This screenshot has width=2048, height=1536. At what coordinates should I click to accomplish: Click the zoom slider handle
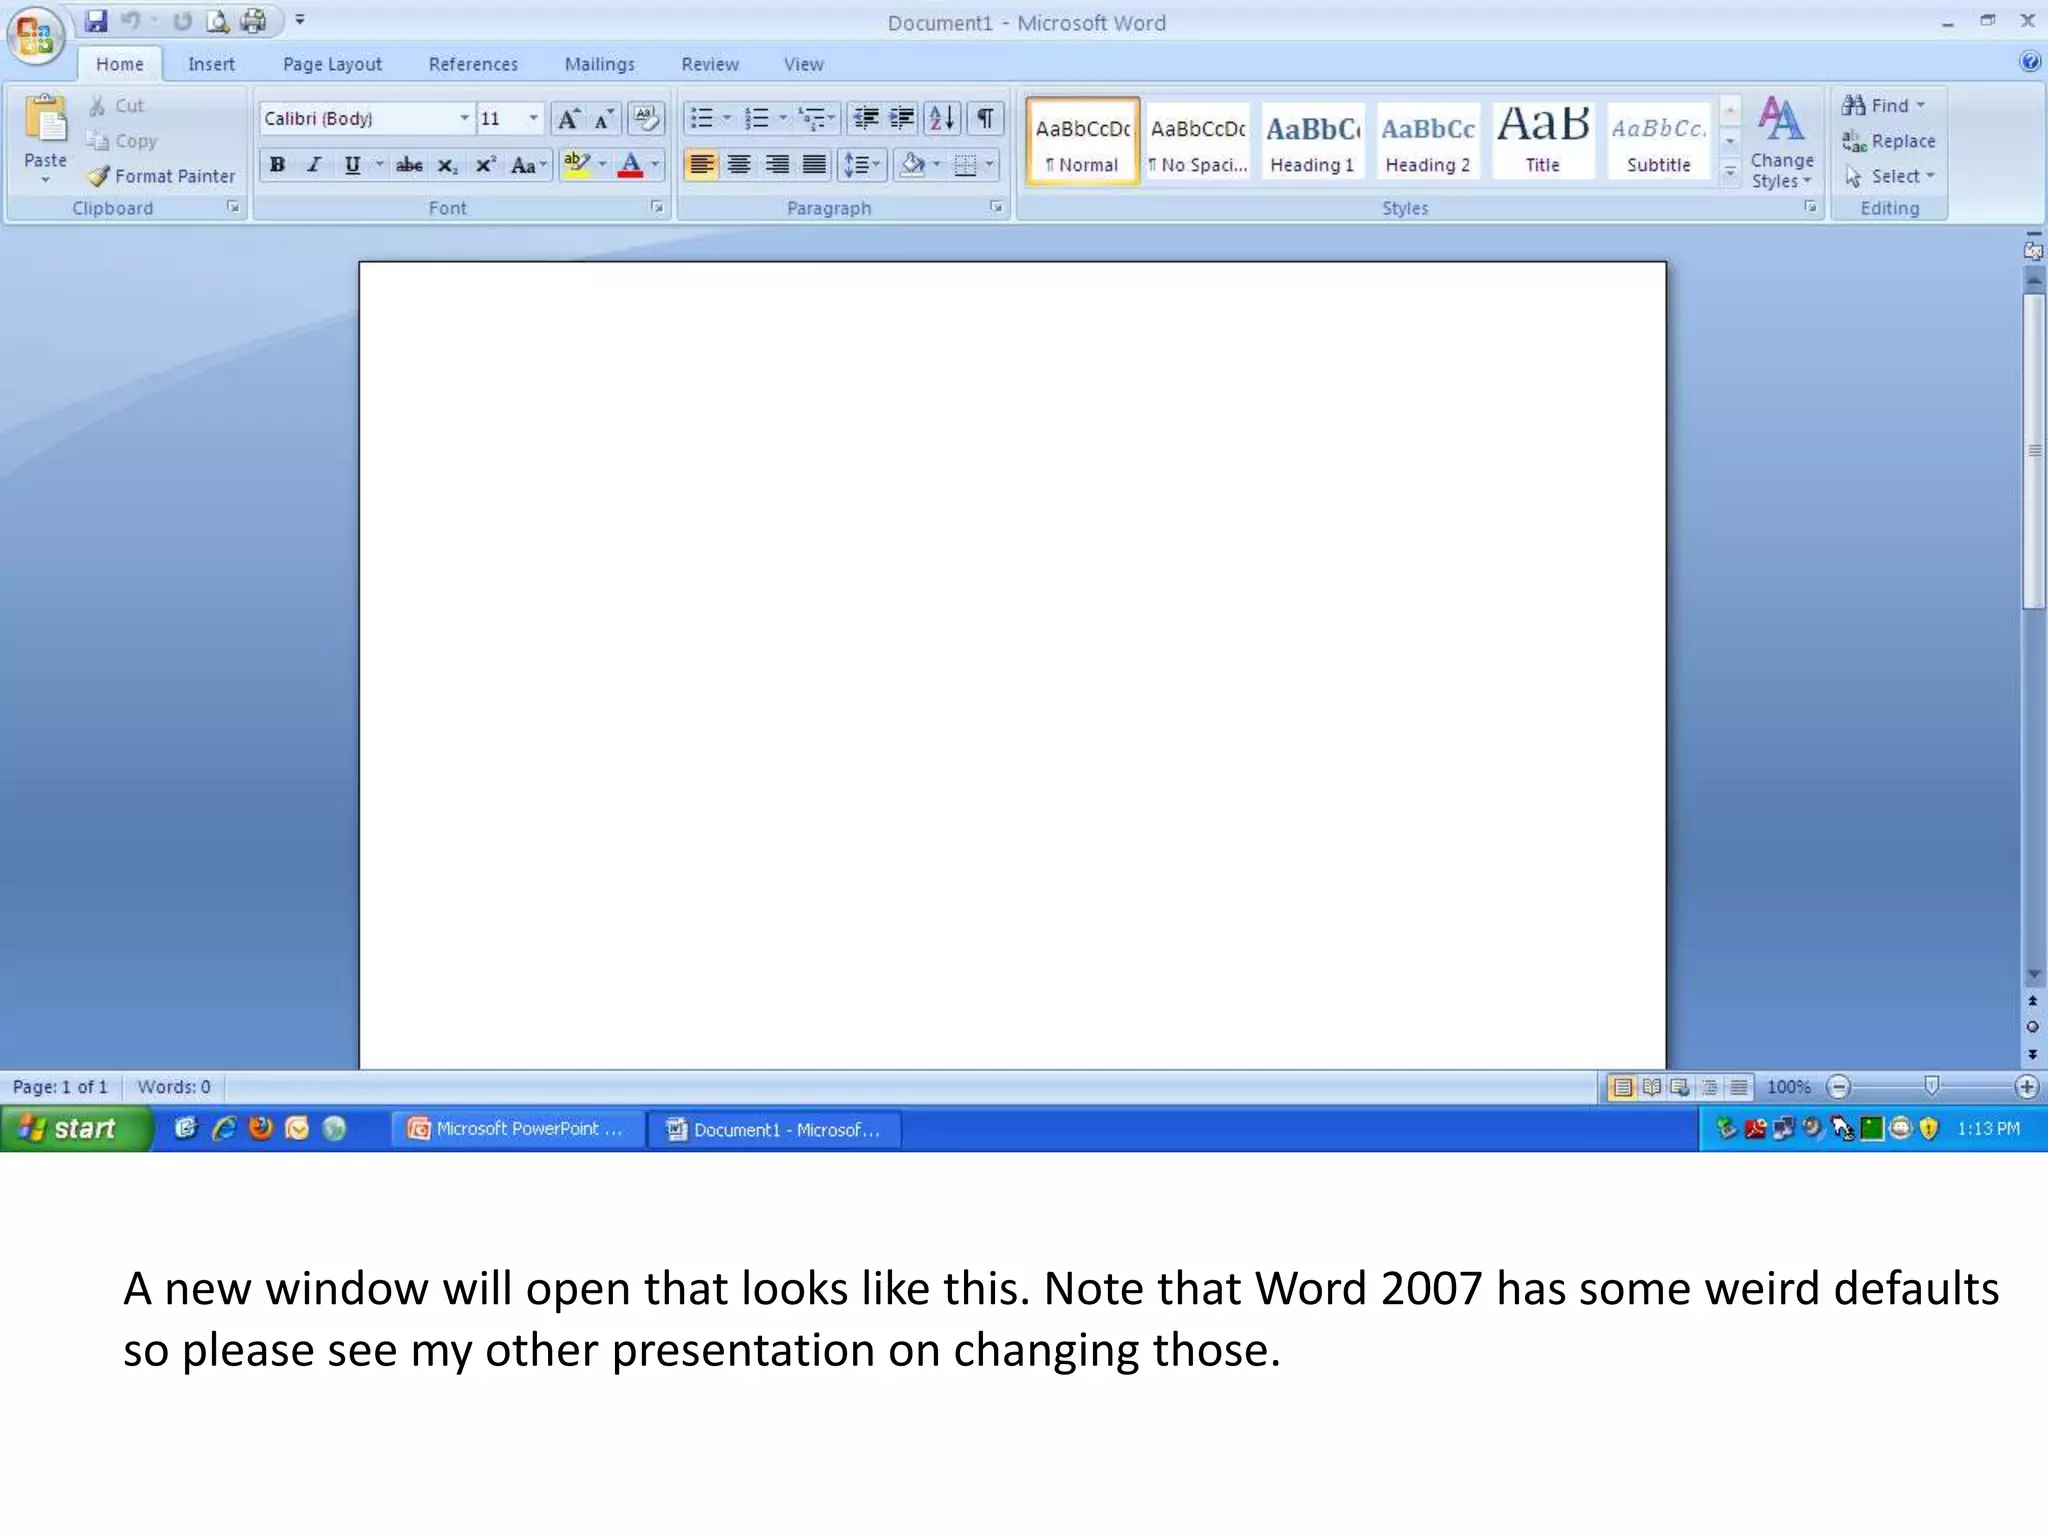point(1932,1086)
